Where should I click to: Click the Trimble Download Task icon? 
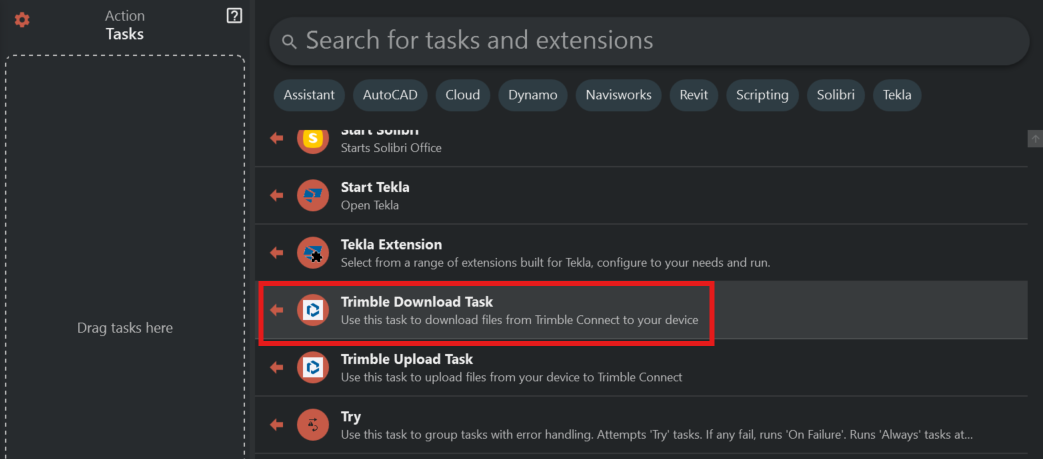point(313,310)
